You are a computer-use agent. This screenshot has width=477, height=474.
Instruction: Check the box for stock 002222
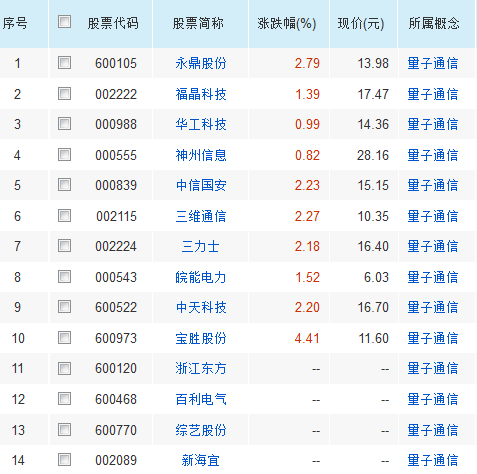coord(64,94)
